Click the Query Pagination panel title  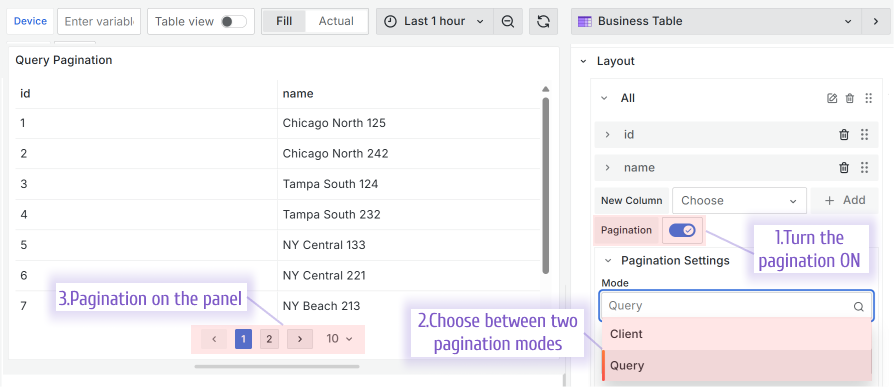[x=64, y=60]
